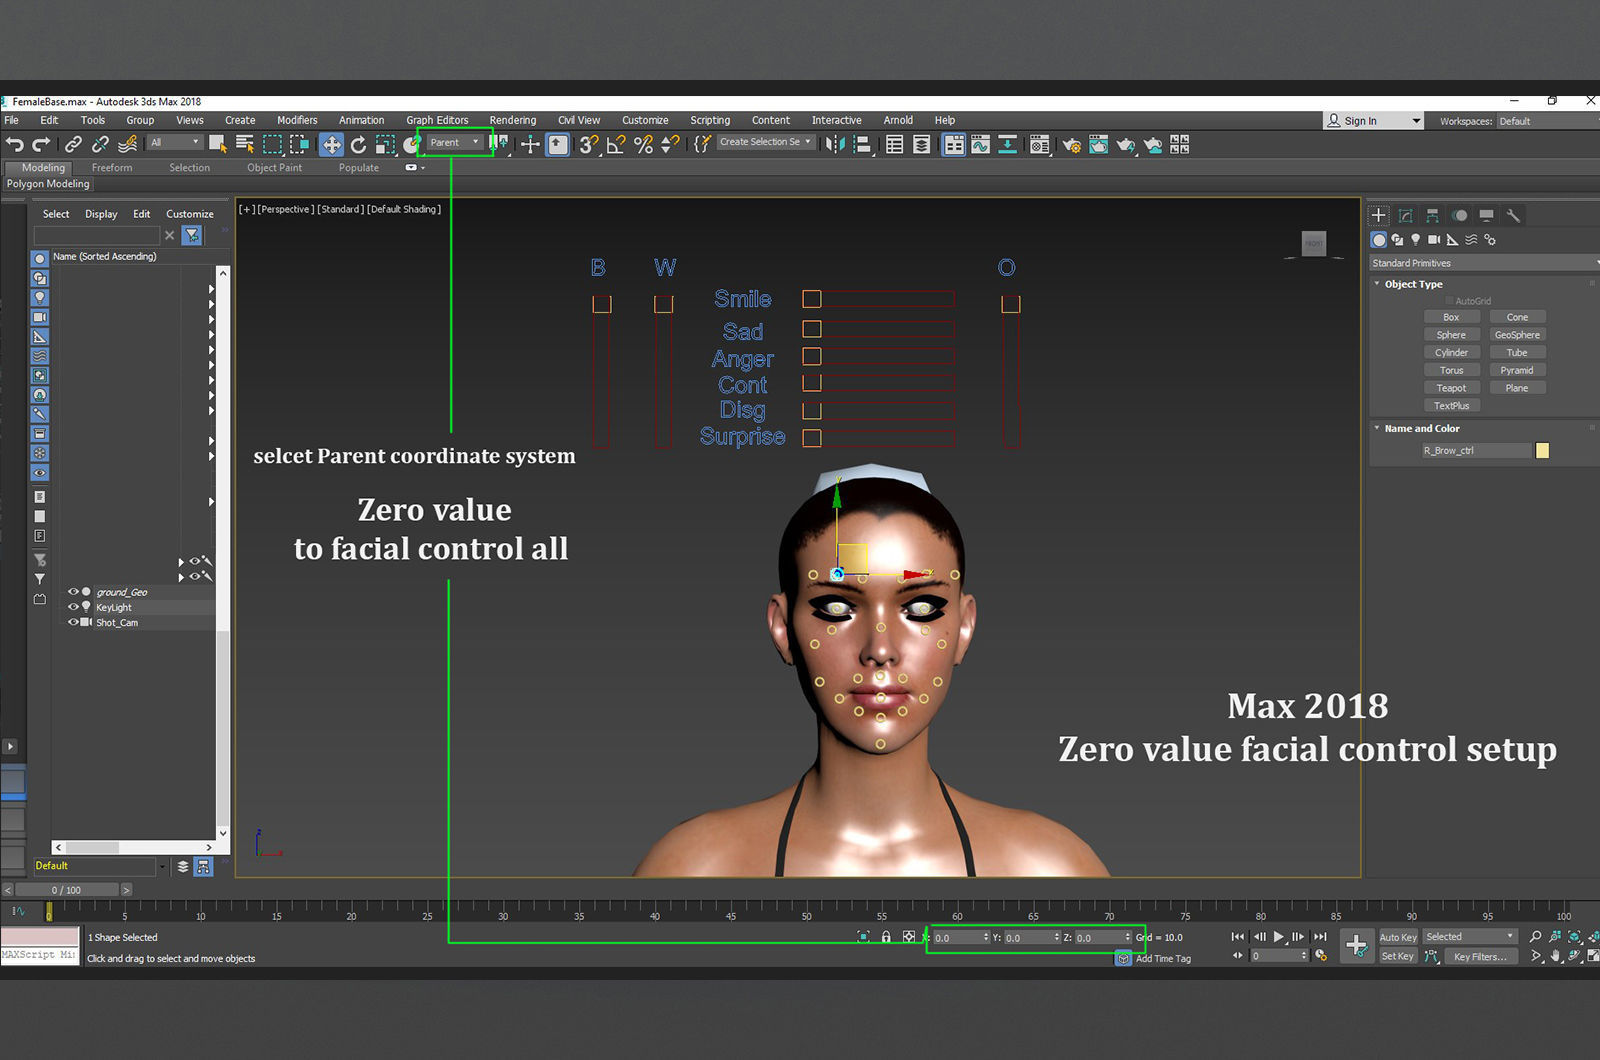Open Toggle Ribbon icon in toolbar
The width and height of the screenshot is (1600, 1060).
click(954, 144)
